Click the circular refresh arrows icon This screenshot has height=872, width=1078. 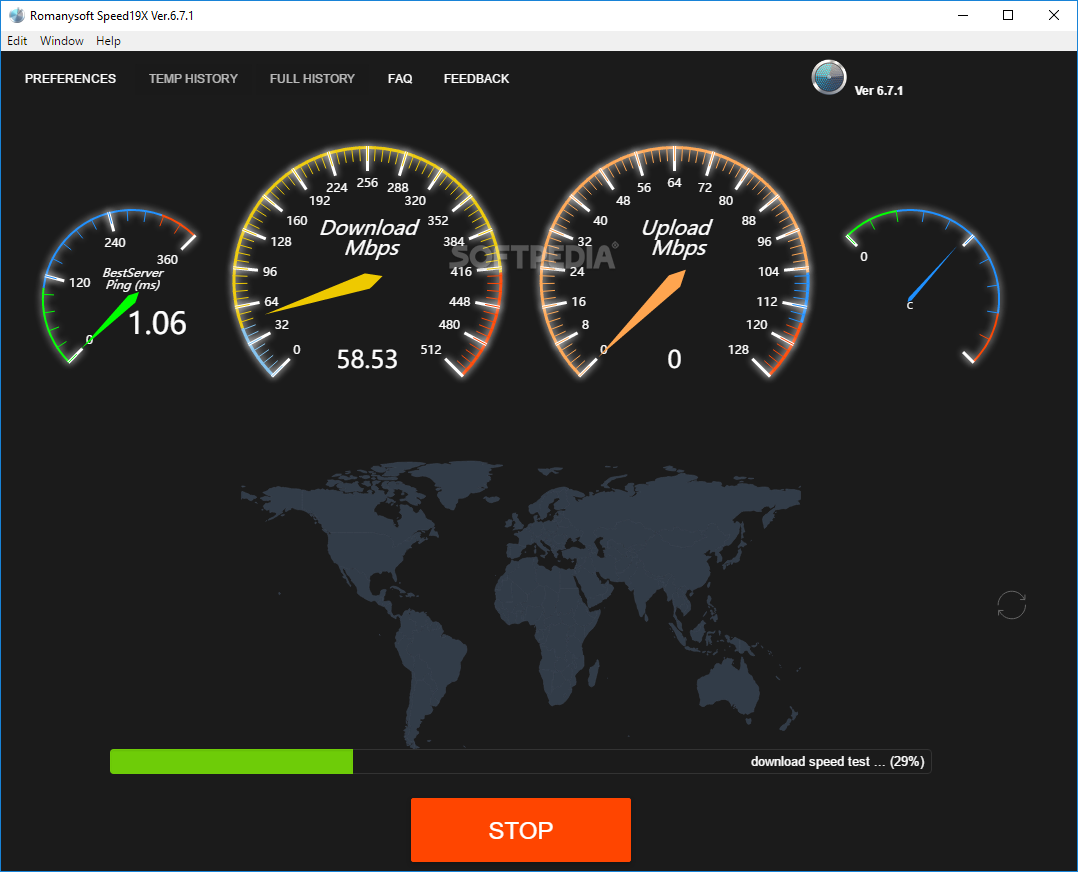pos(1011,605)
